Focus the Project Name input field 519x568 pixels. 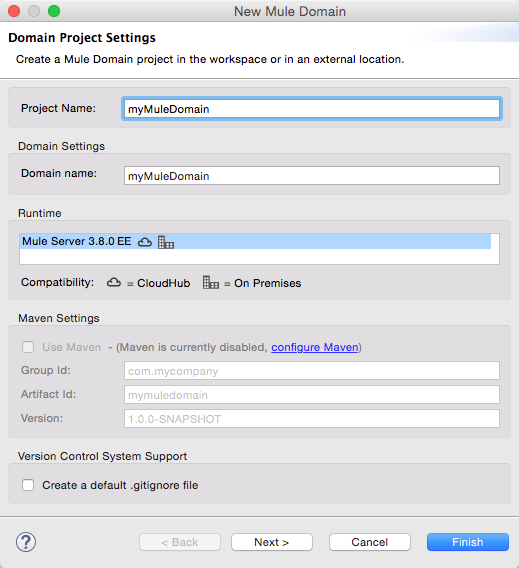coord(312,109)
